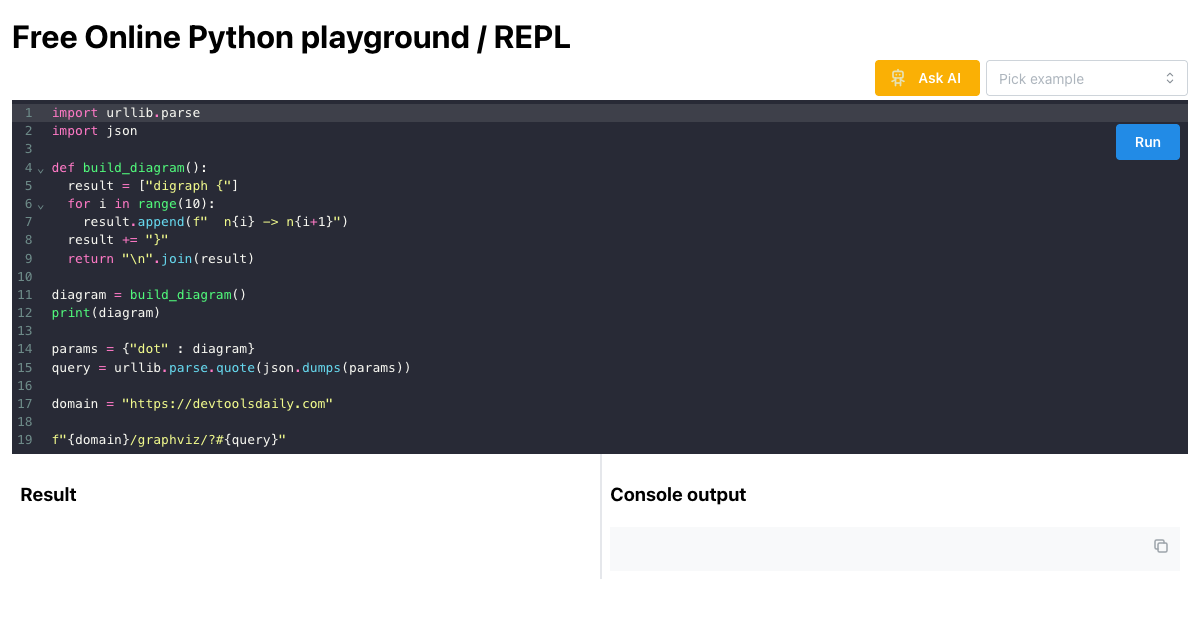Click the print(diagram) statement
The width and height of the screenshot is (1200, 630).
click(105, 312)
